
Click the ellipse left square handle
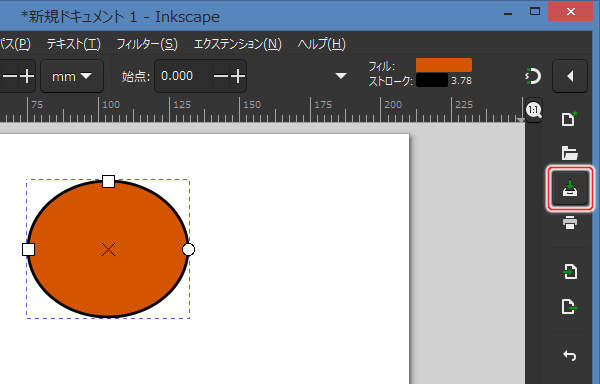point(28,249)
